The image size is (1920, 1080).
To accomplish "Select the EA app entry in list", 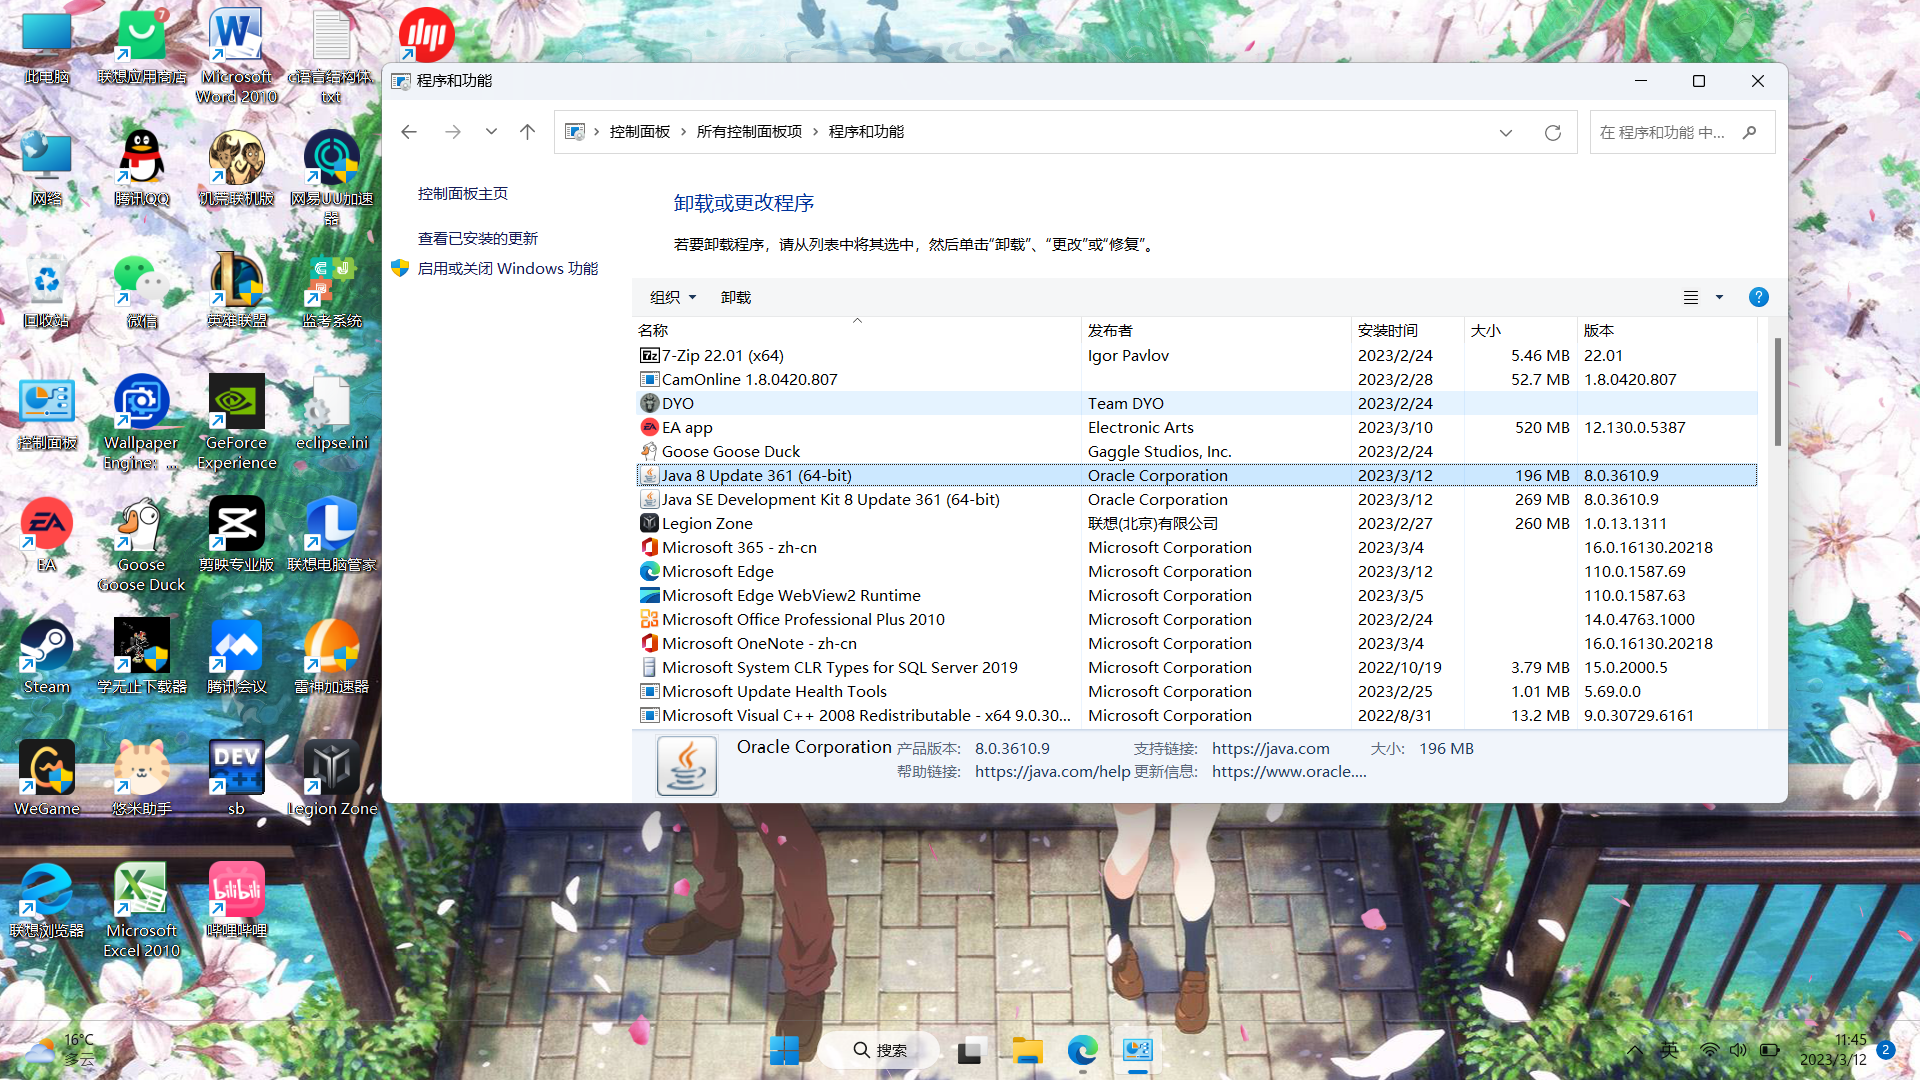I will coord(687,427).
